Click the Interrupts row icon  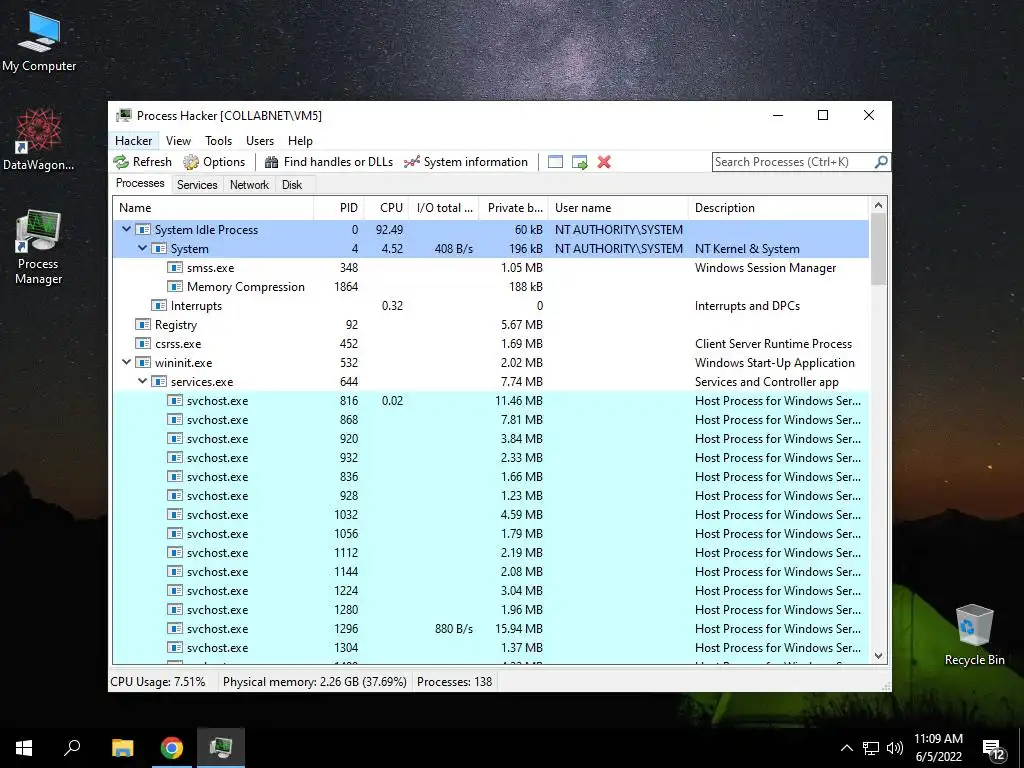click(159, 306)
